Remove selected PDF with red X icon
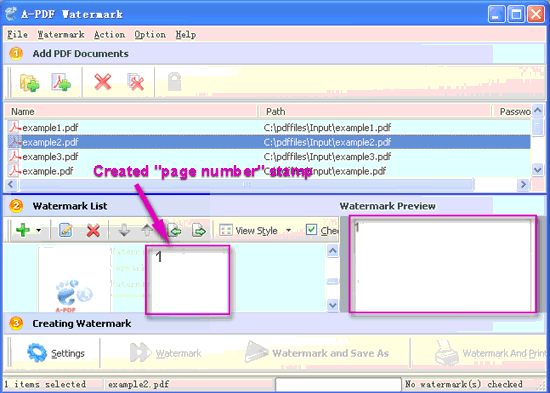 [103, 82]
